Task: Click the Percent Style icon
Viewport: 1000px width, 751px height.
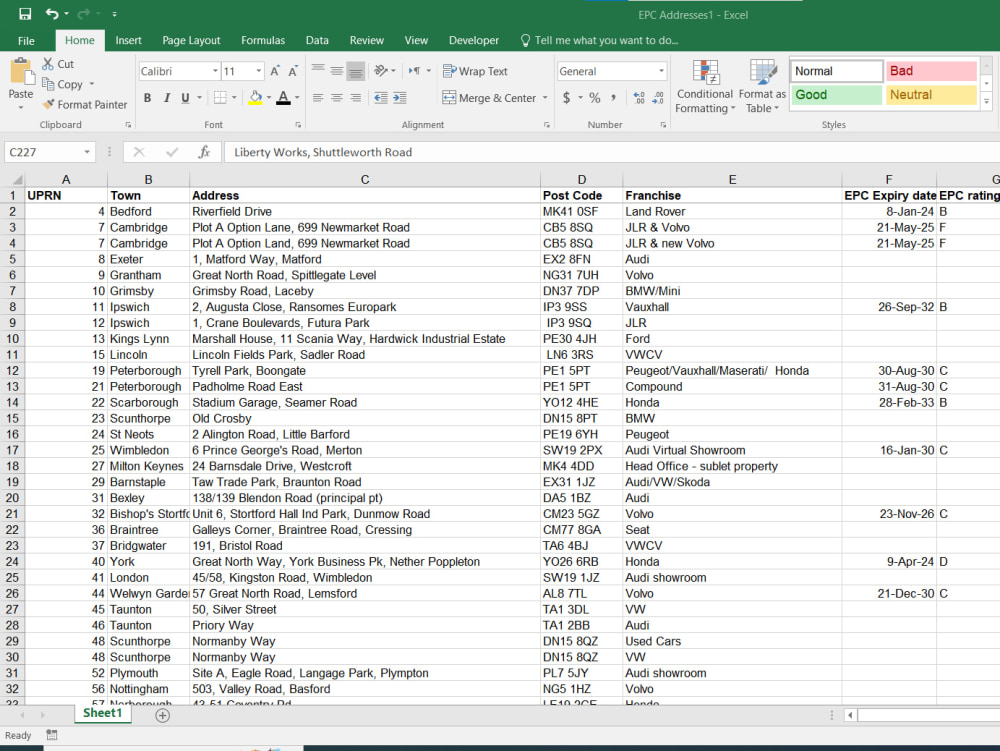Action: (x=594, y=98)
